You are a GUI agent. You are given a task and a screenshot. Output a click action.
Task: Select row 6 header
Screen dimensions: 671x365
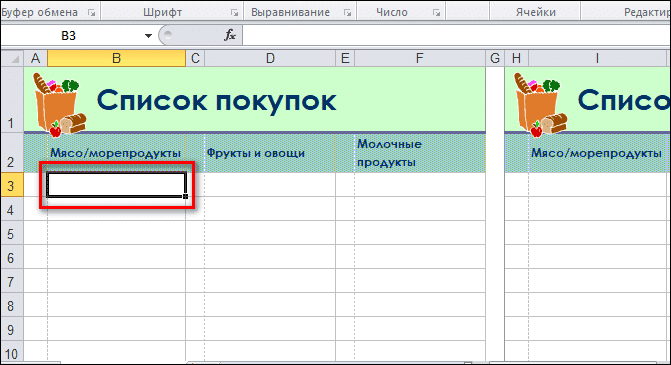pos(12,257)
